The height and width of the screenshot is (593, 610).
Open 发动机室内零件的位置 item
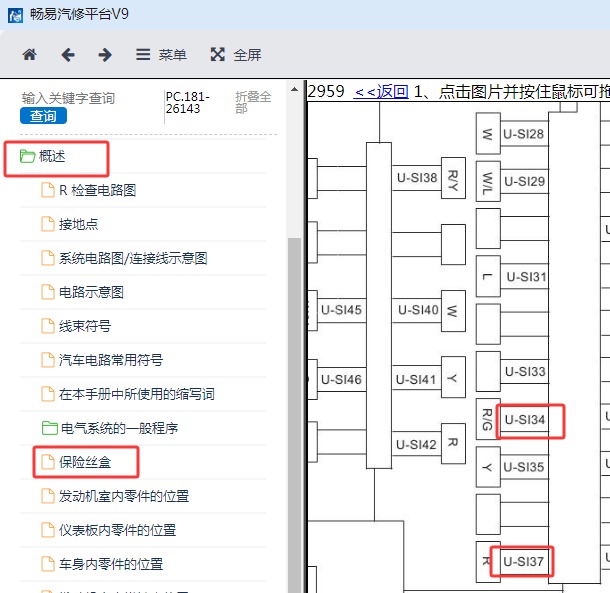pos(124,496)
